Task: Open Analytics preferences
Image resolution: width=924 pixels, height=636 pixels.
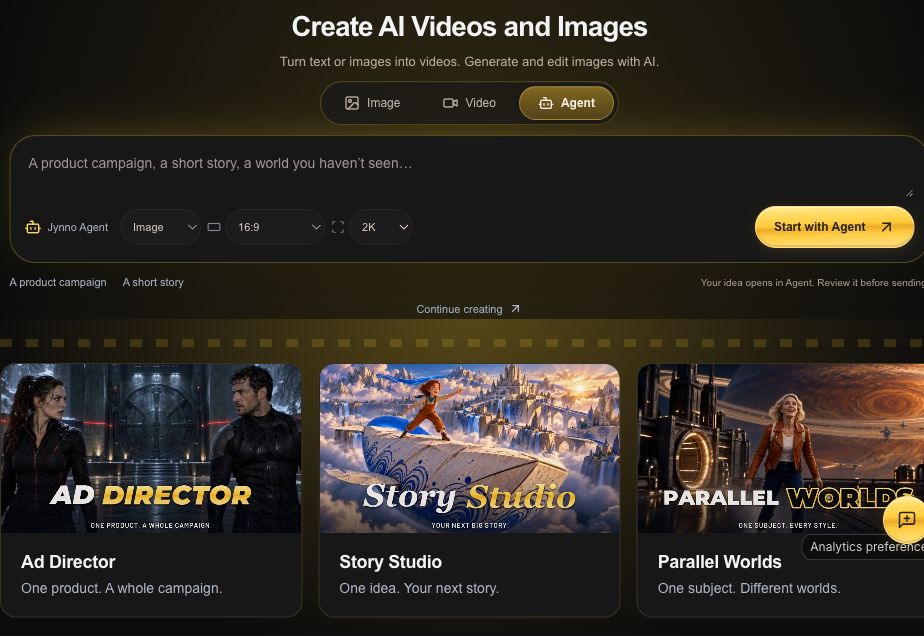Action: (x=864, y=547)
